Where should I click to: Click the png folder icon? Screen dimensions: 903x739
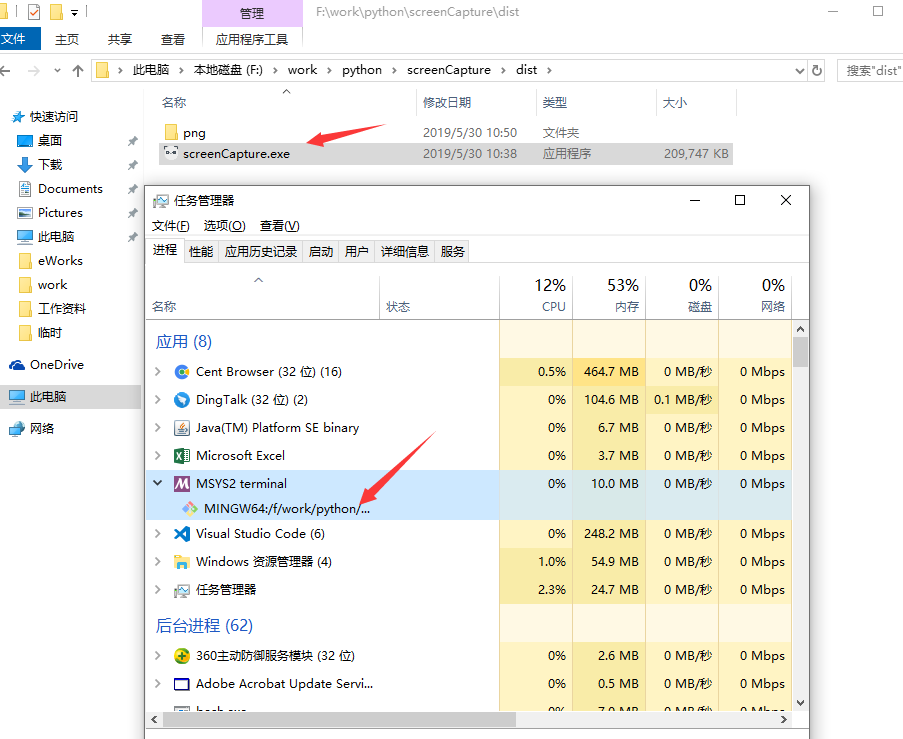tap(171, 132)
